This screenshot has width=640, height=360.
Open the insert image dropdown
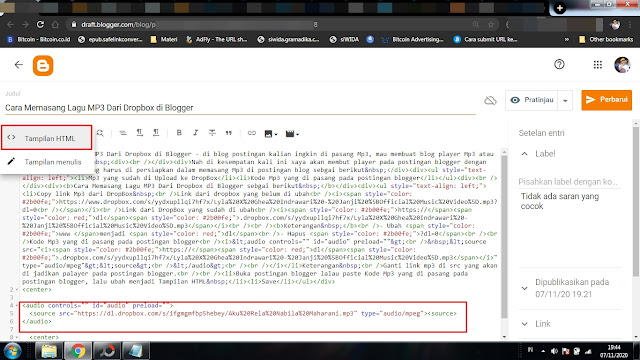tap(271, 133)
